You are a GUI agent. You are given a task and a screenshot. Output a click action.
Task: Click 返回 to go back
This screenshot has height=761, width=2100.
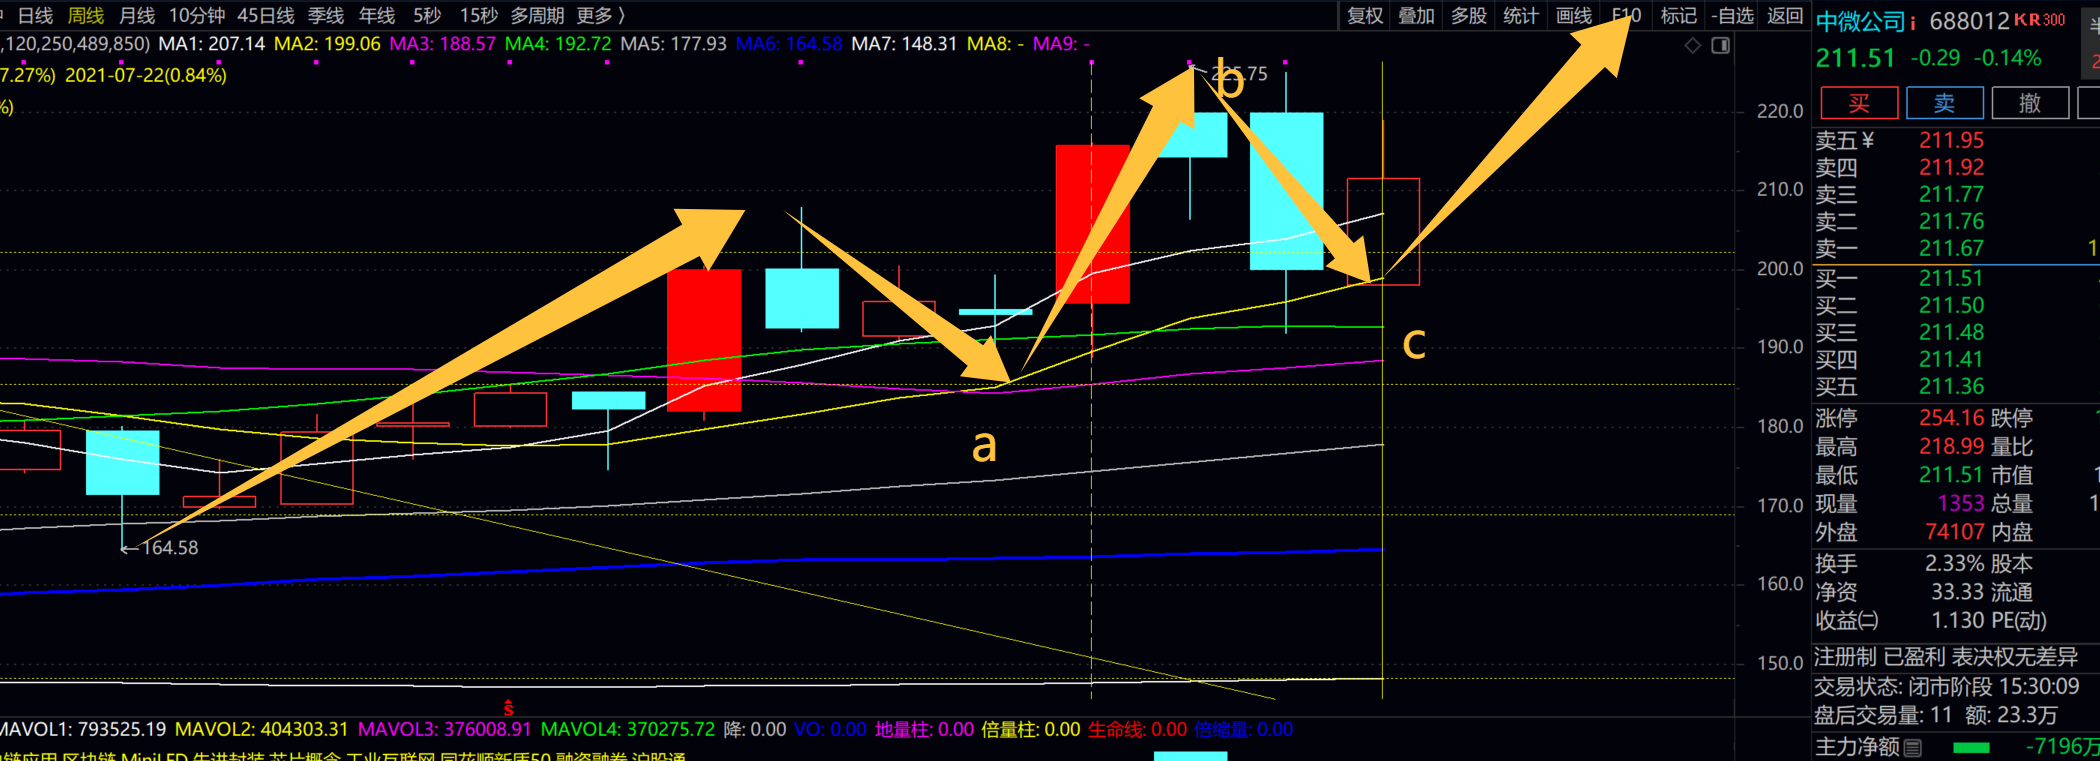click(x=1785, y=16)
